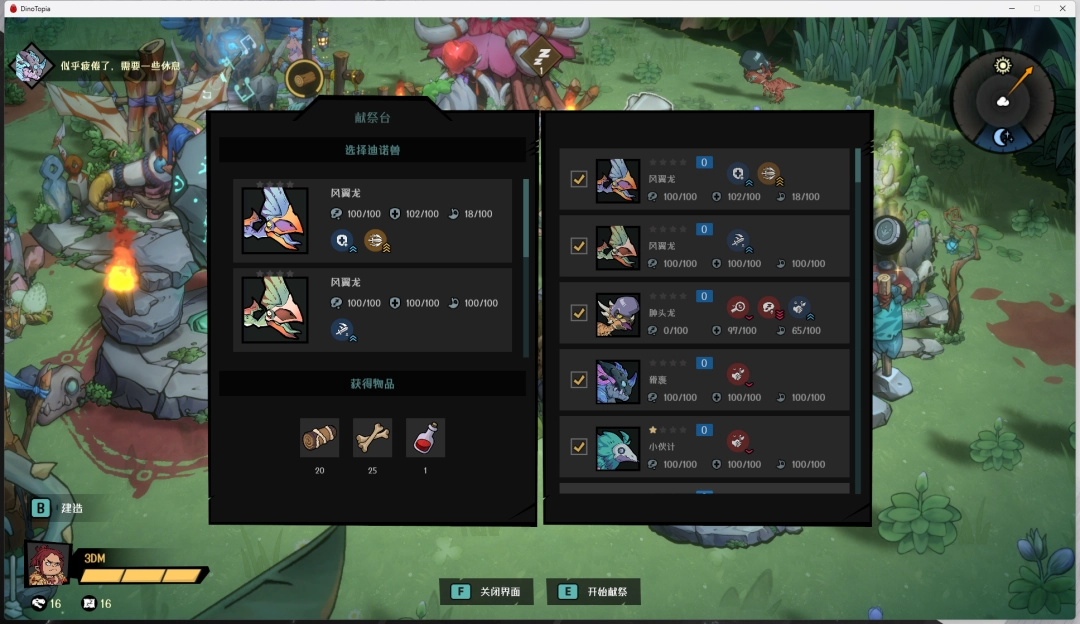Select the second 风翼龙 card in left panel
This screenshot has width=1080, height=624.
[373, 310]
